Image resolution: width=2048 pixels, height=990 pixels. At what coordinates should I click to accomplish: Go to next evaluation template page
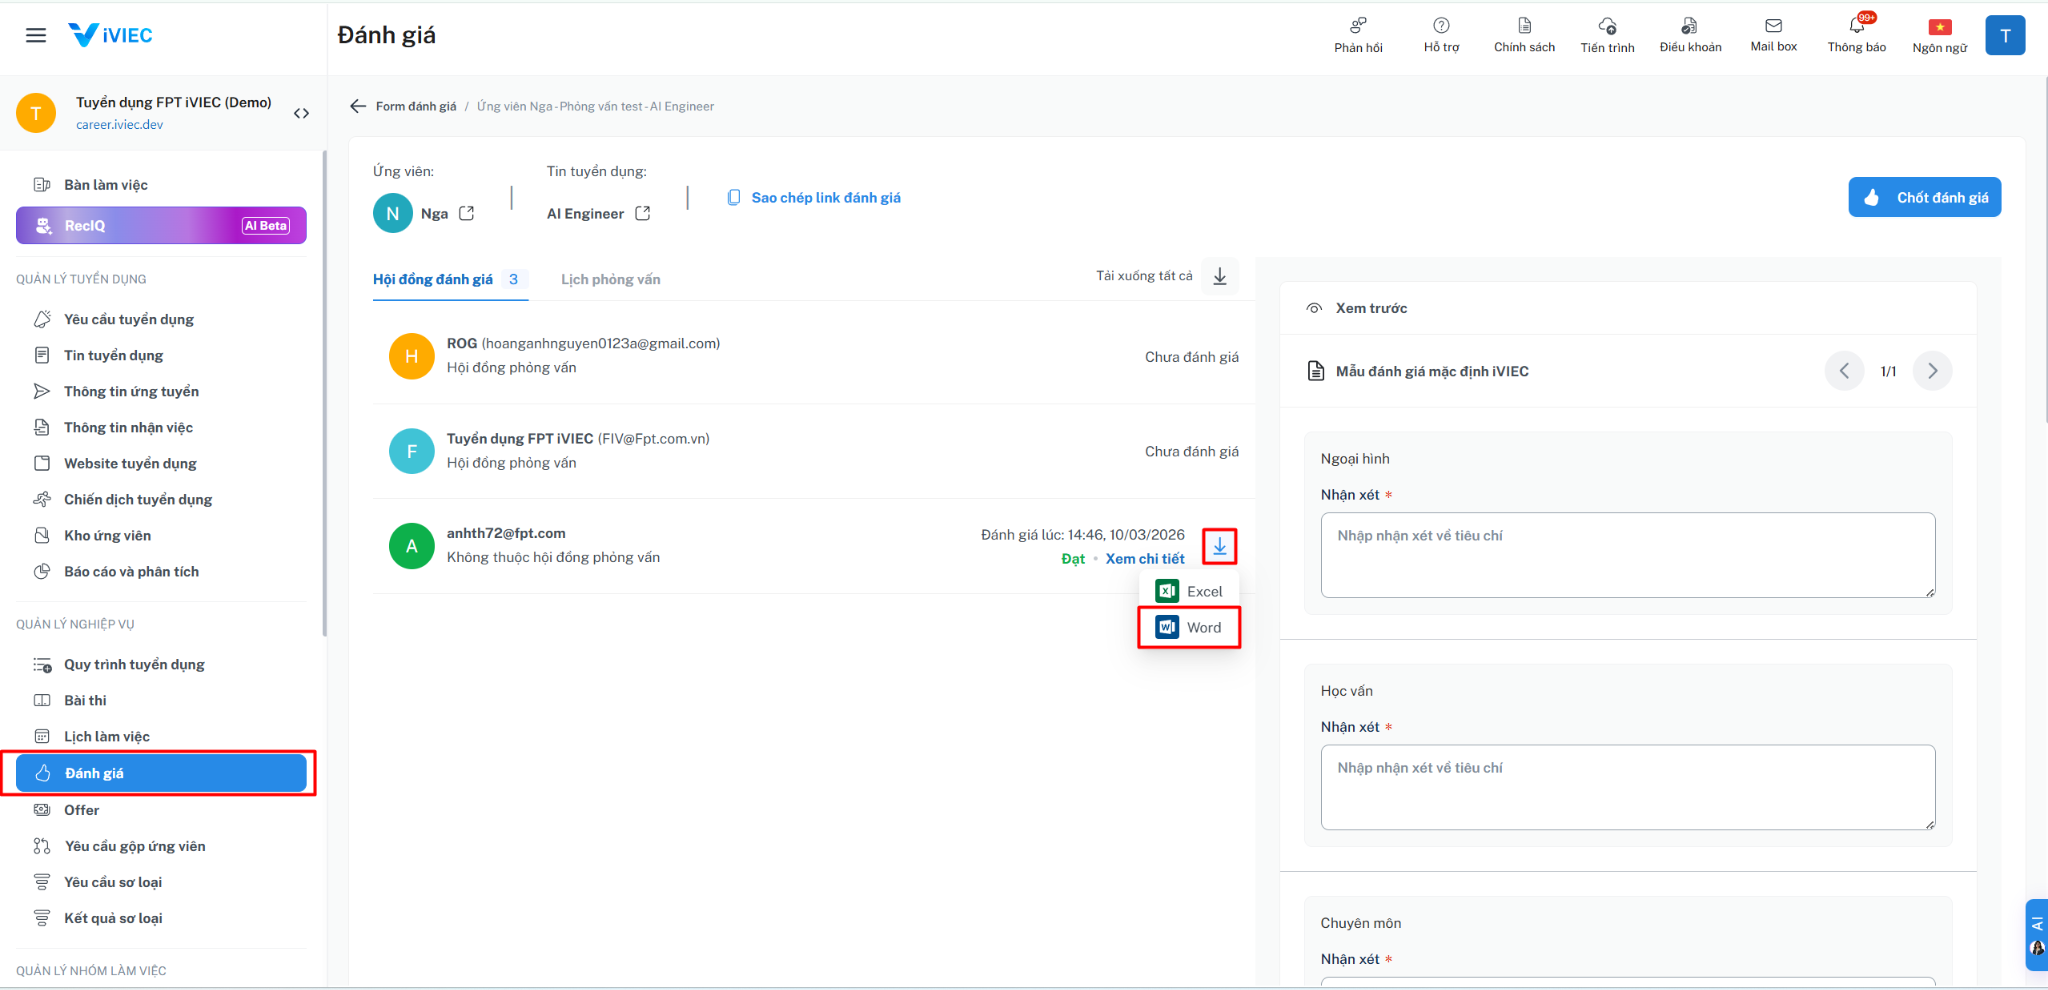[1932, 371]
